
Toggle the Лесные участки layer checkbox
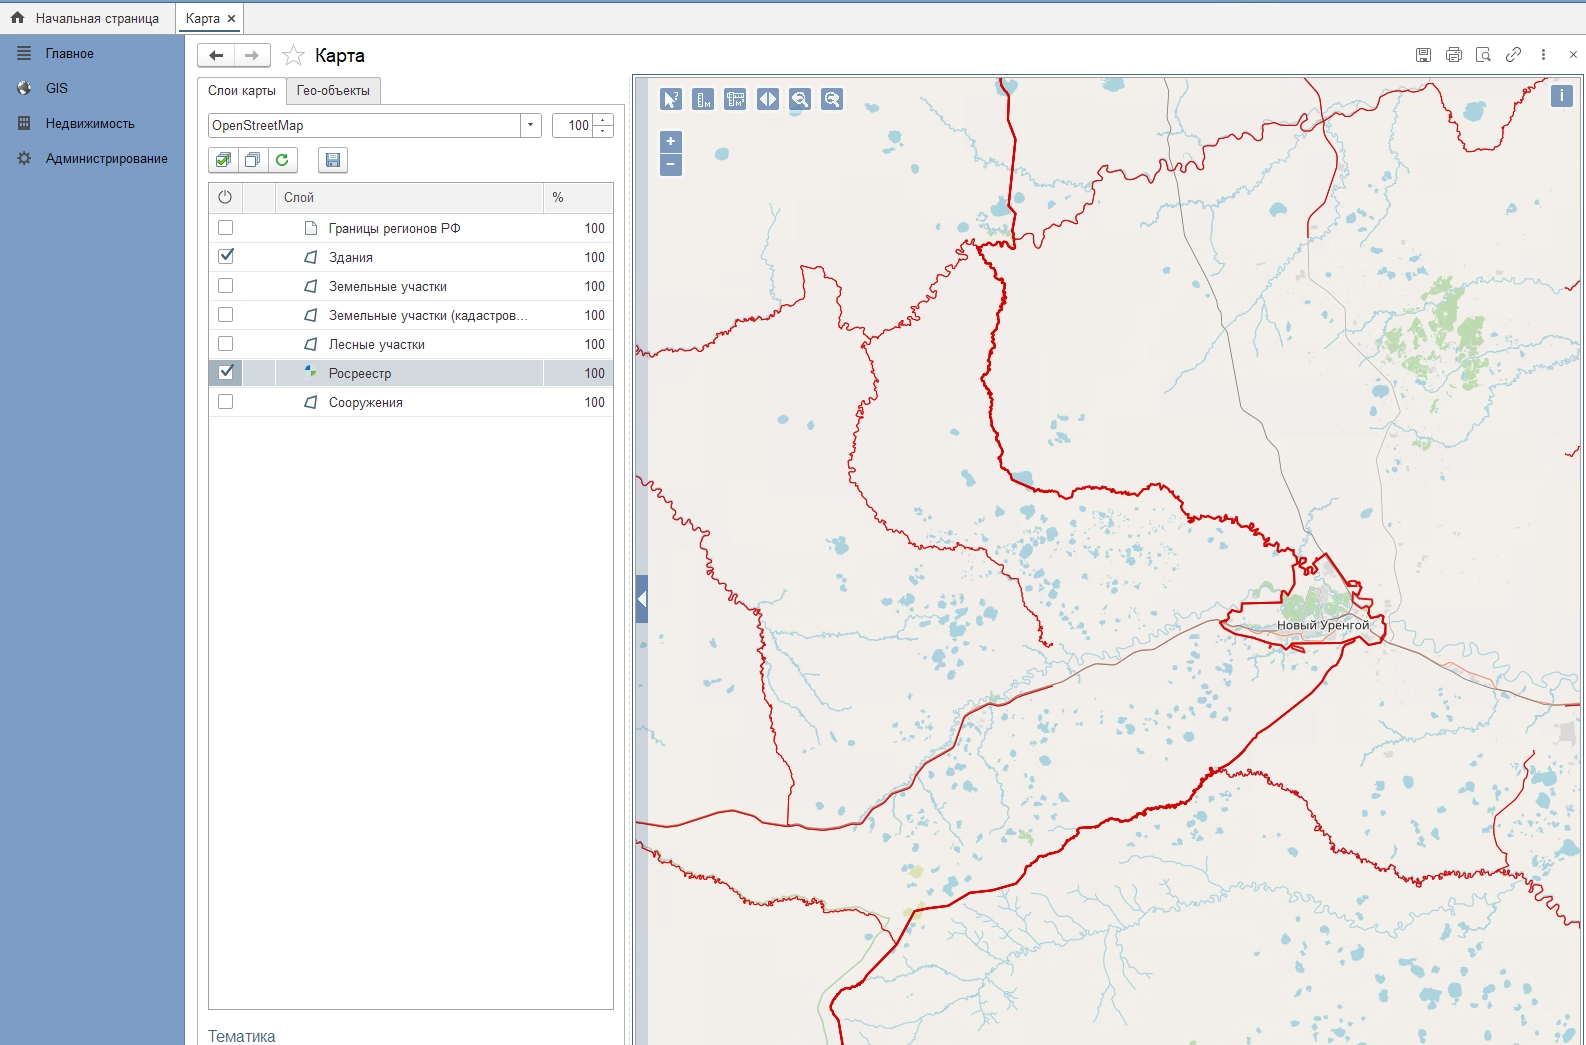[226, 344]
